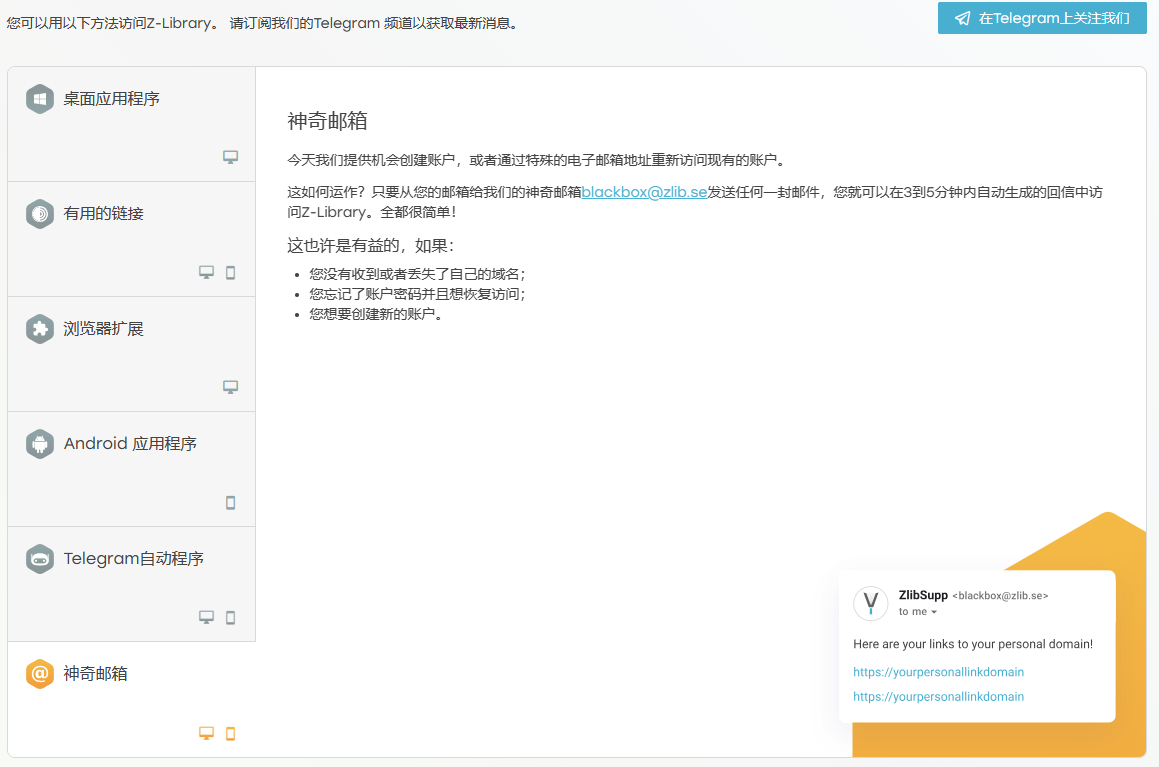Open the second yourpersonallinkdomain link

tap(938, 697)
